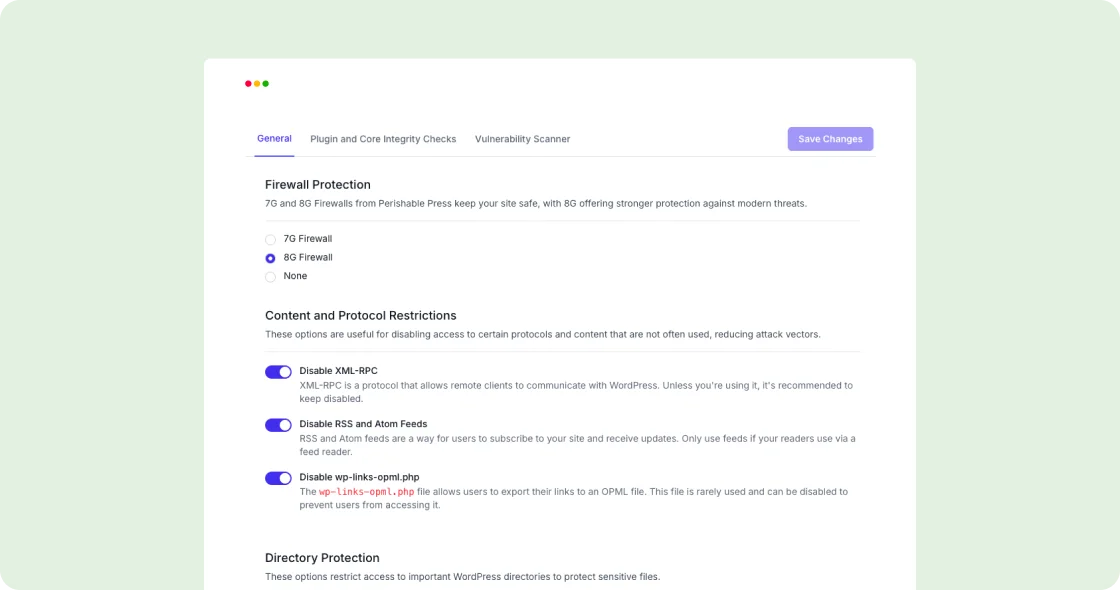Viewport: 1120px width, 590px height.
Task: Click the bold "Disable RSS and Atom Feeds" label
Action: pyautogui.click(x=363, y=424)
